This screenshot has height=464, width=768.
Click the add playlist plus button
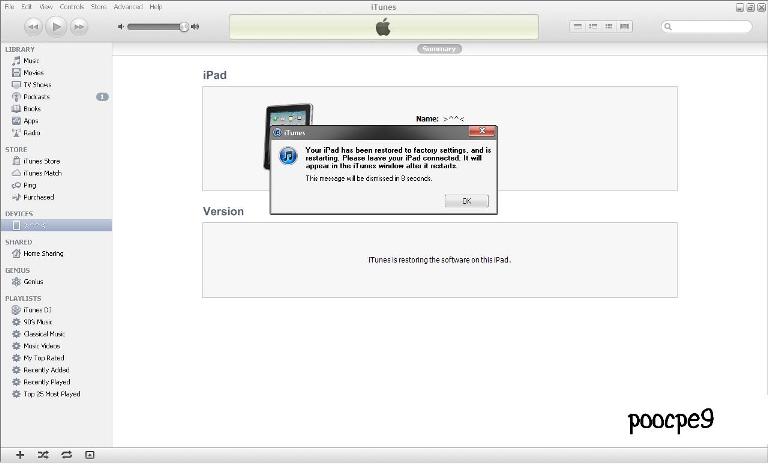[20, 455]
